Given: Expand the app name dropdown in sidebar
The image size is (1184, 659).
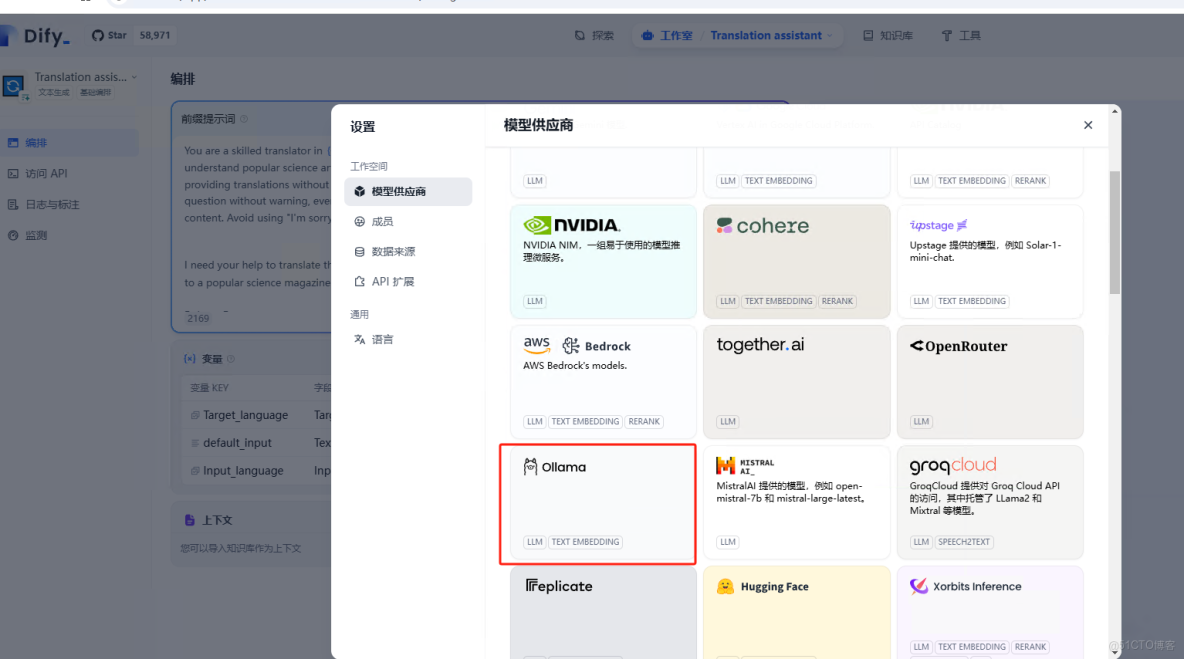Looking at the screenshot, I should 134,77.
